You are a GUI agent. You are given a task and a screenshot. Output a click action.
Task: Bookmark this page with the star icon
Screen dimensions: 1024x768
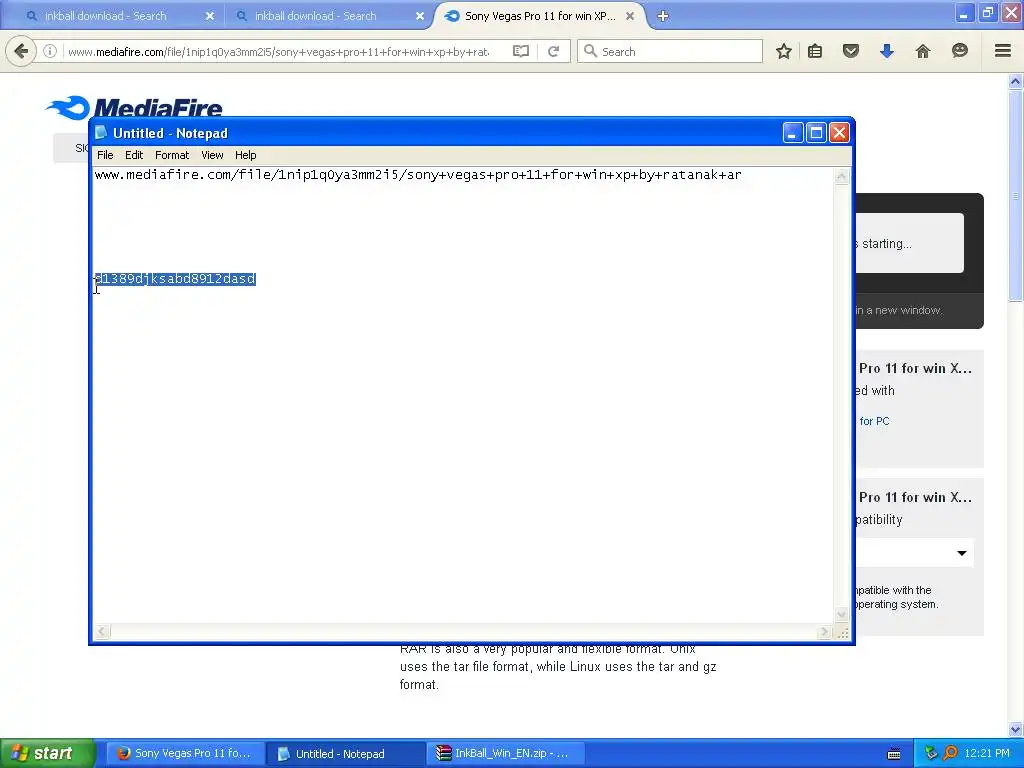(784, 51)
